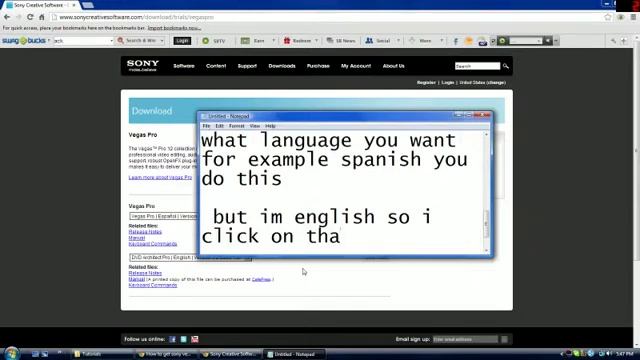Screen dimensions: 640x360
Task: Open Release Notes under DVD Architect dropdown
Action: click(145, 273)
